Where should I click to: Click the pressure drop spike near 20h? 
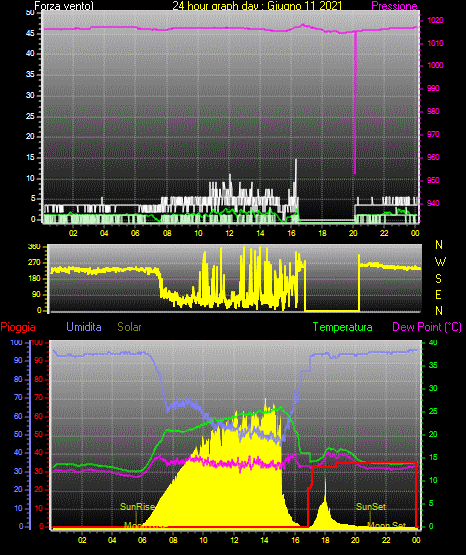(x=355, y=103)
